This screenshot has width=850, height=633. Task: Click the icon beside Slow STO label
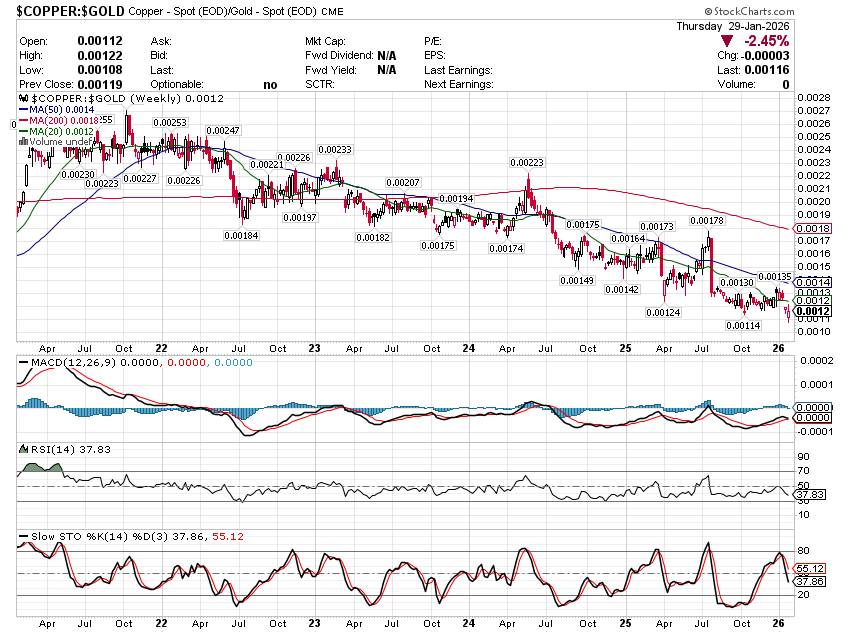[x=24, y=537]
